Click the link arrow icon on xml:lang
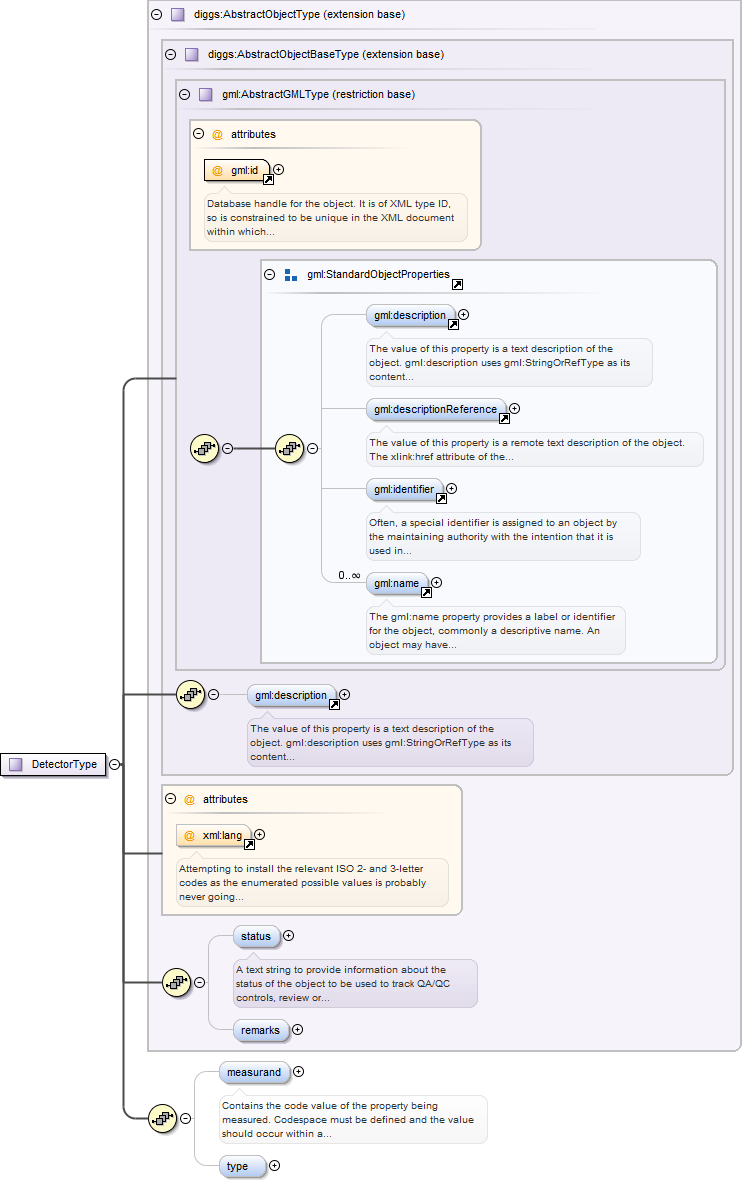 [250, 844]
